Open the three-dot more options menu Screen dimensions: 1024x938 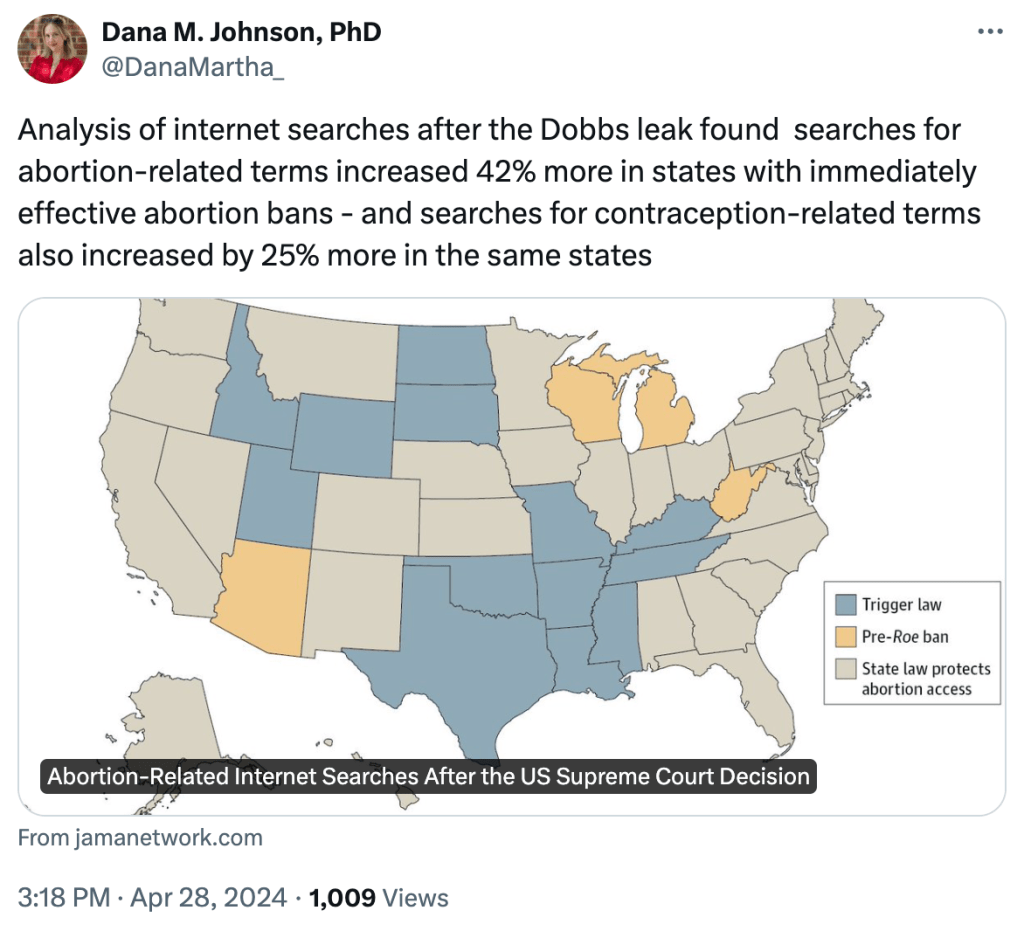[x=988, y=32]
